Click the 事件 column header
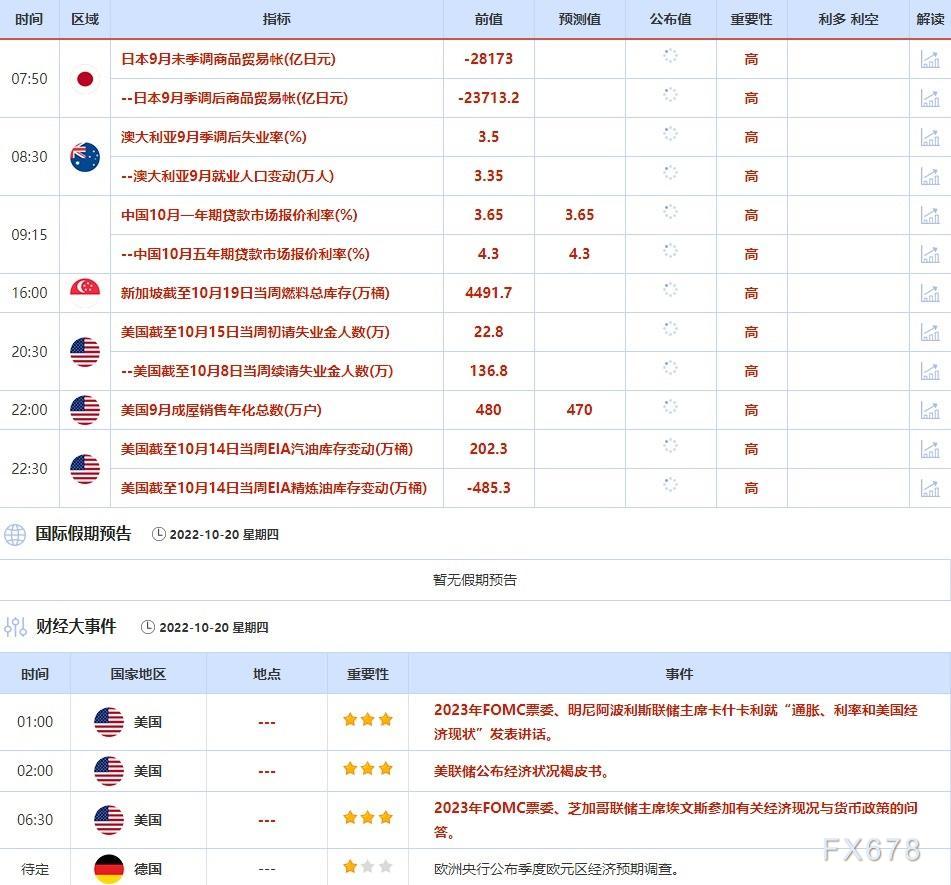The width and height of the screenshot is (951, 885). [x=679, y=674]
